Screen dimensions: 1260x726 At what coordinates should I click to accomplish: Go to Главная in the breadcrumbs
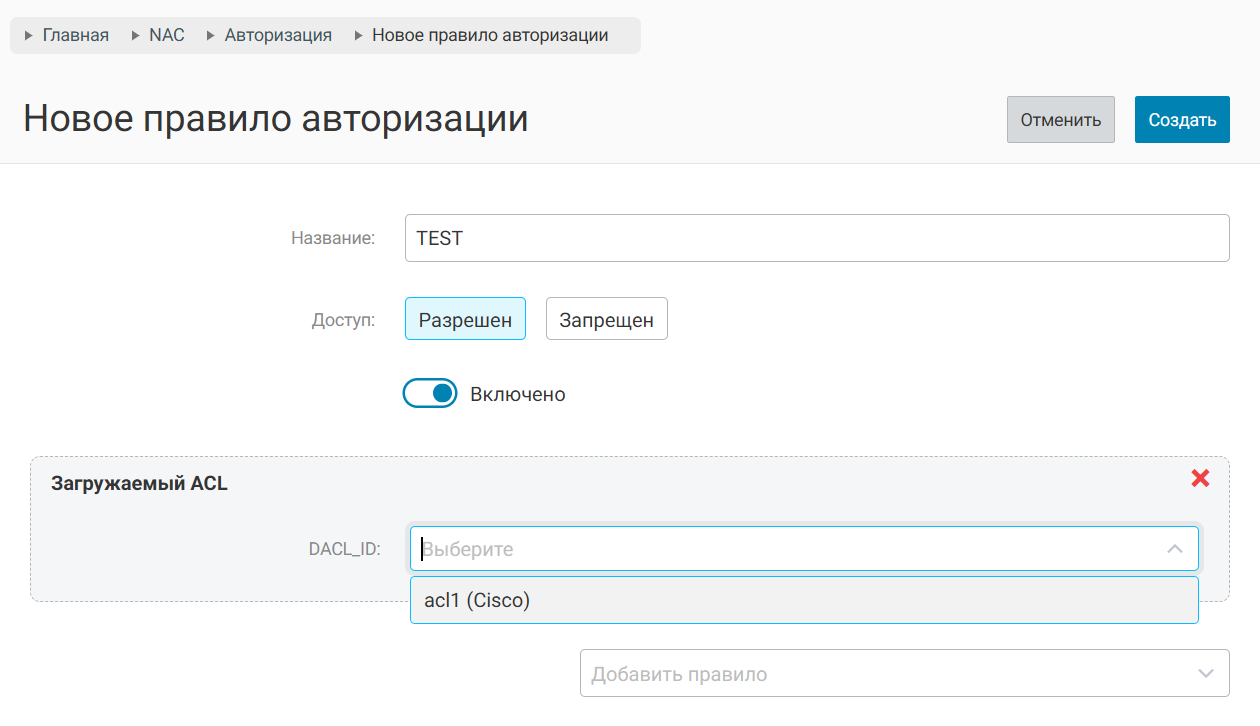pyautogui.click(x=76, y=35)
